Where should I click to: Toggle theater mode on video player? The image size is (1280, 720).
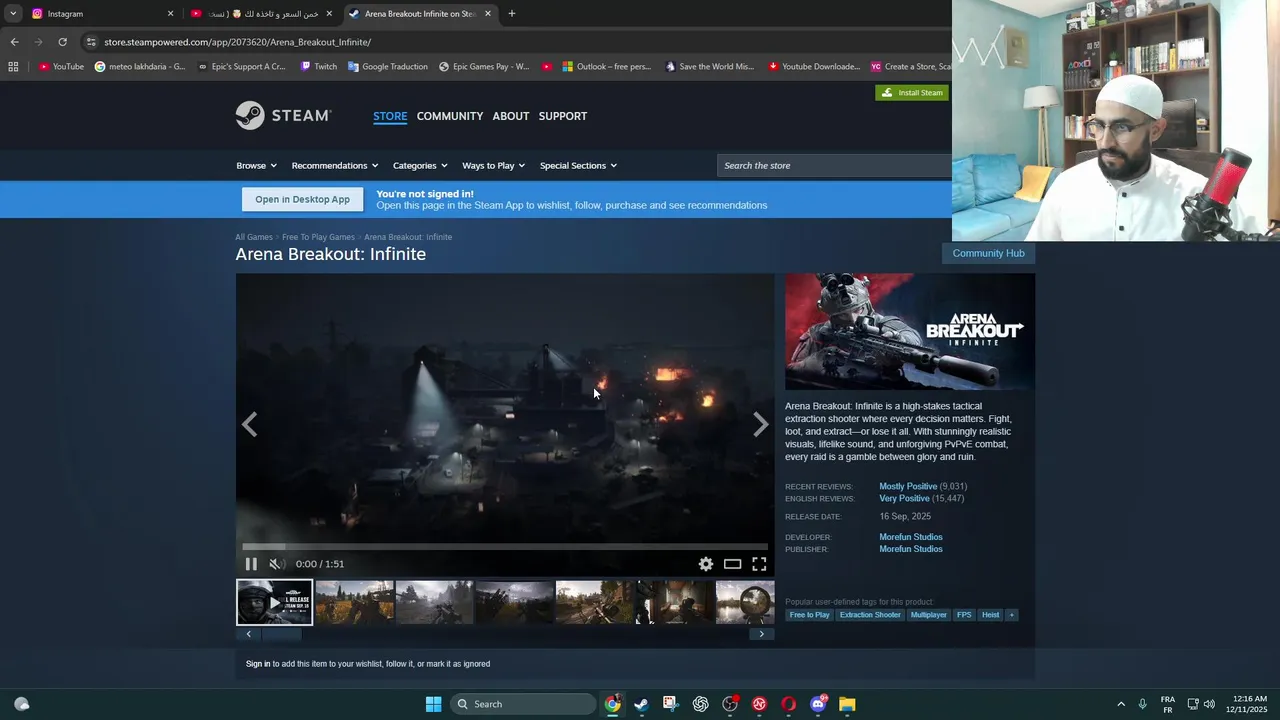point(733,564)
